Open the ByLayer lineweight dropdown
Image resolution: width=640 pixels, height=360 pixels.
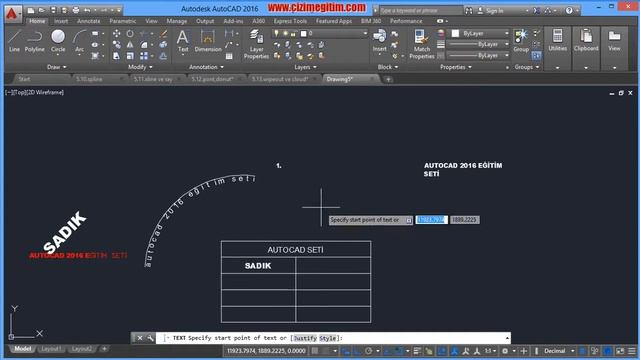[507, 44]
